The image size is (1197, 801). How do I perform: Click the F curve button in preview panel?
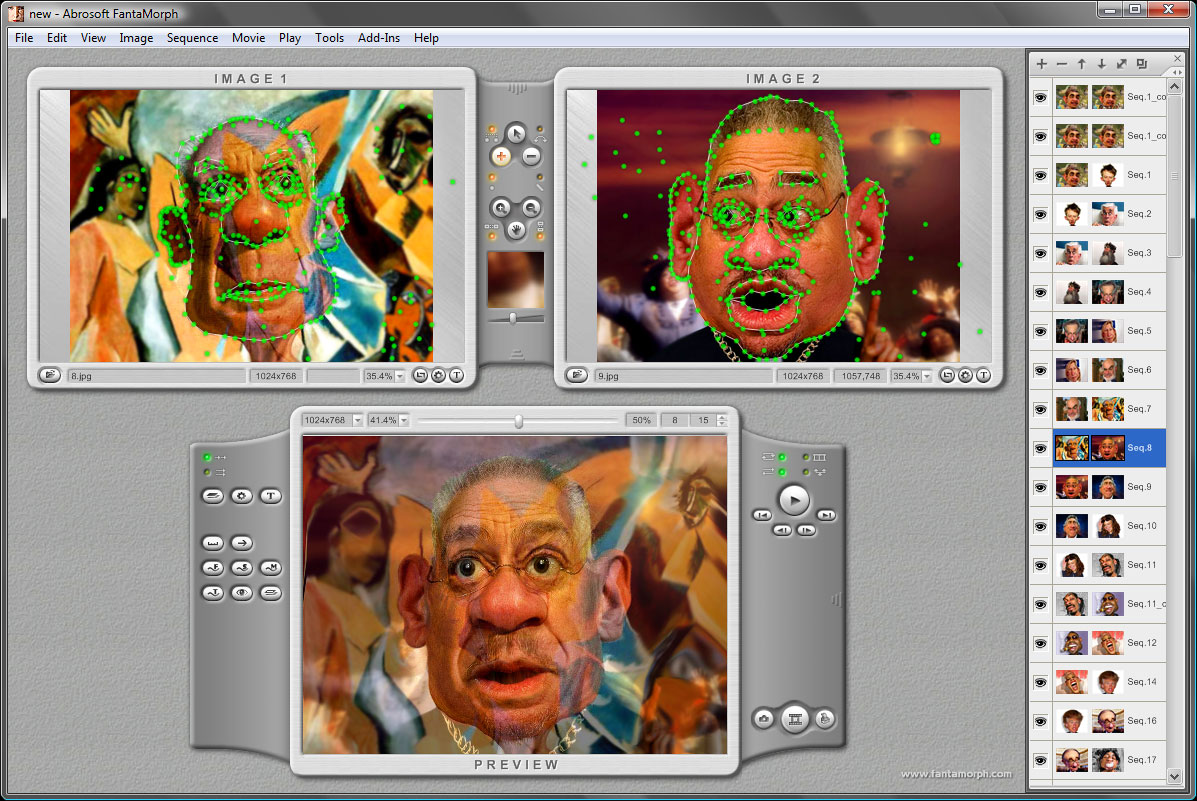click(213, 567)
